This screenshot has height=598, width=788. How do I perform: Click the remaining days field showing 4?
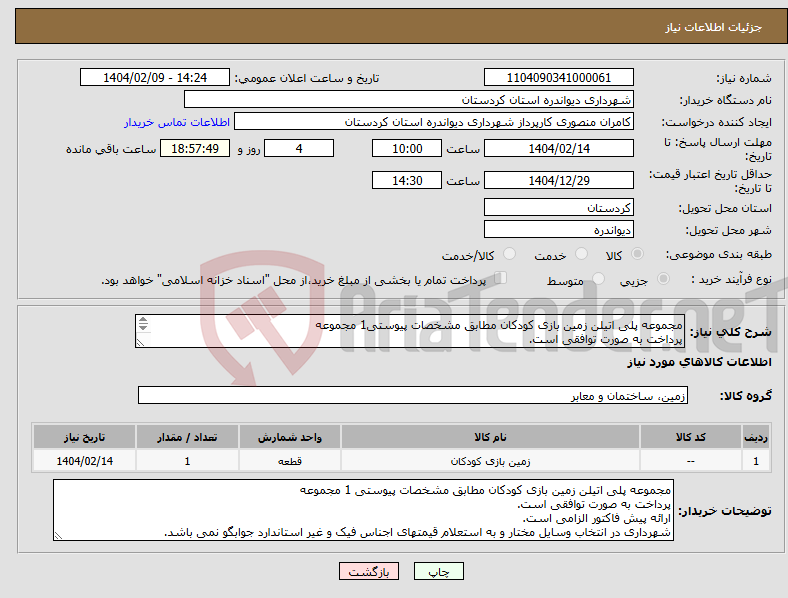299,148
